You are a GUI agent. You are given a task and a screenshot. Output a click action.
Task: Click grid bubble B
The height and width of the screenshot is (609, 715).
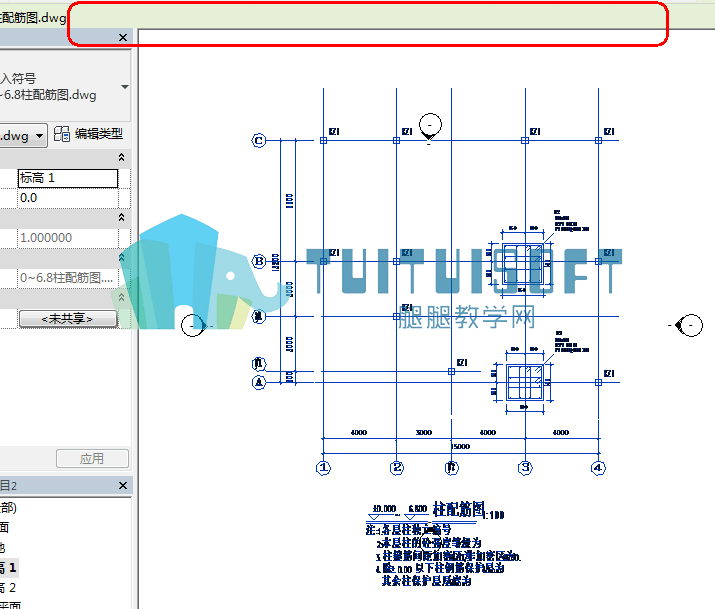(259, 262)
